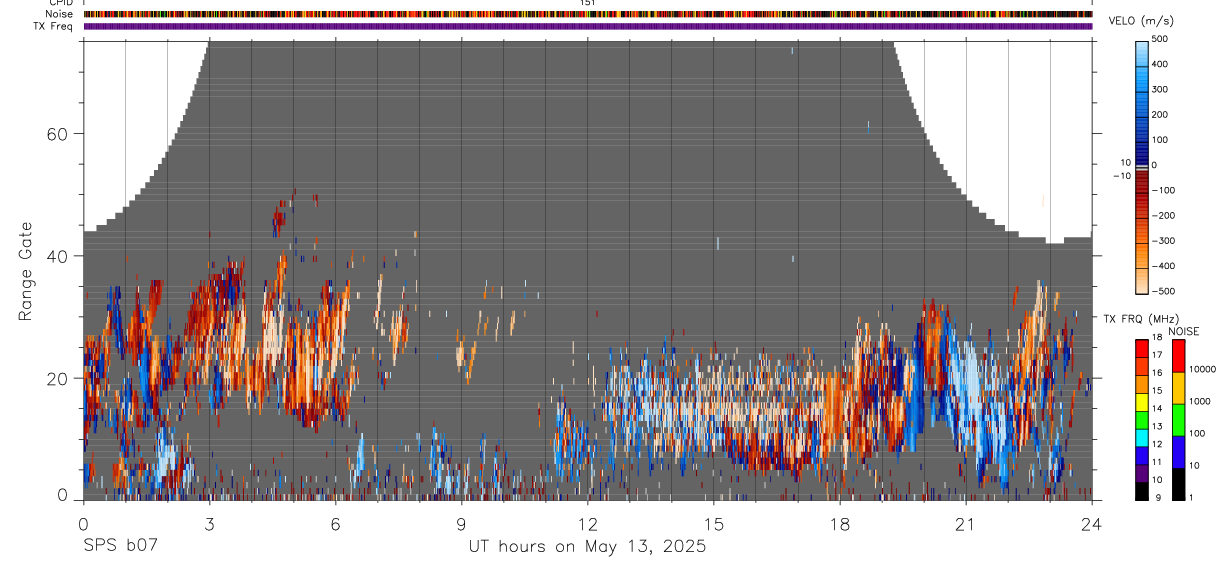Click the 12 tick label on UT hours axis
The height and width of the screenshot is (567, 1228).
pos(587,525)
